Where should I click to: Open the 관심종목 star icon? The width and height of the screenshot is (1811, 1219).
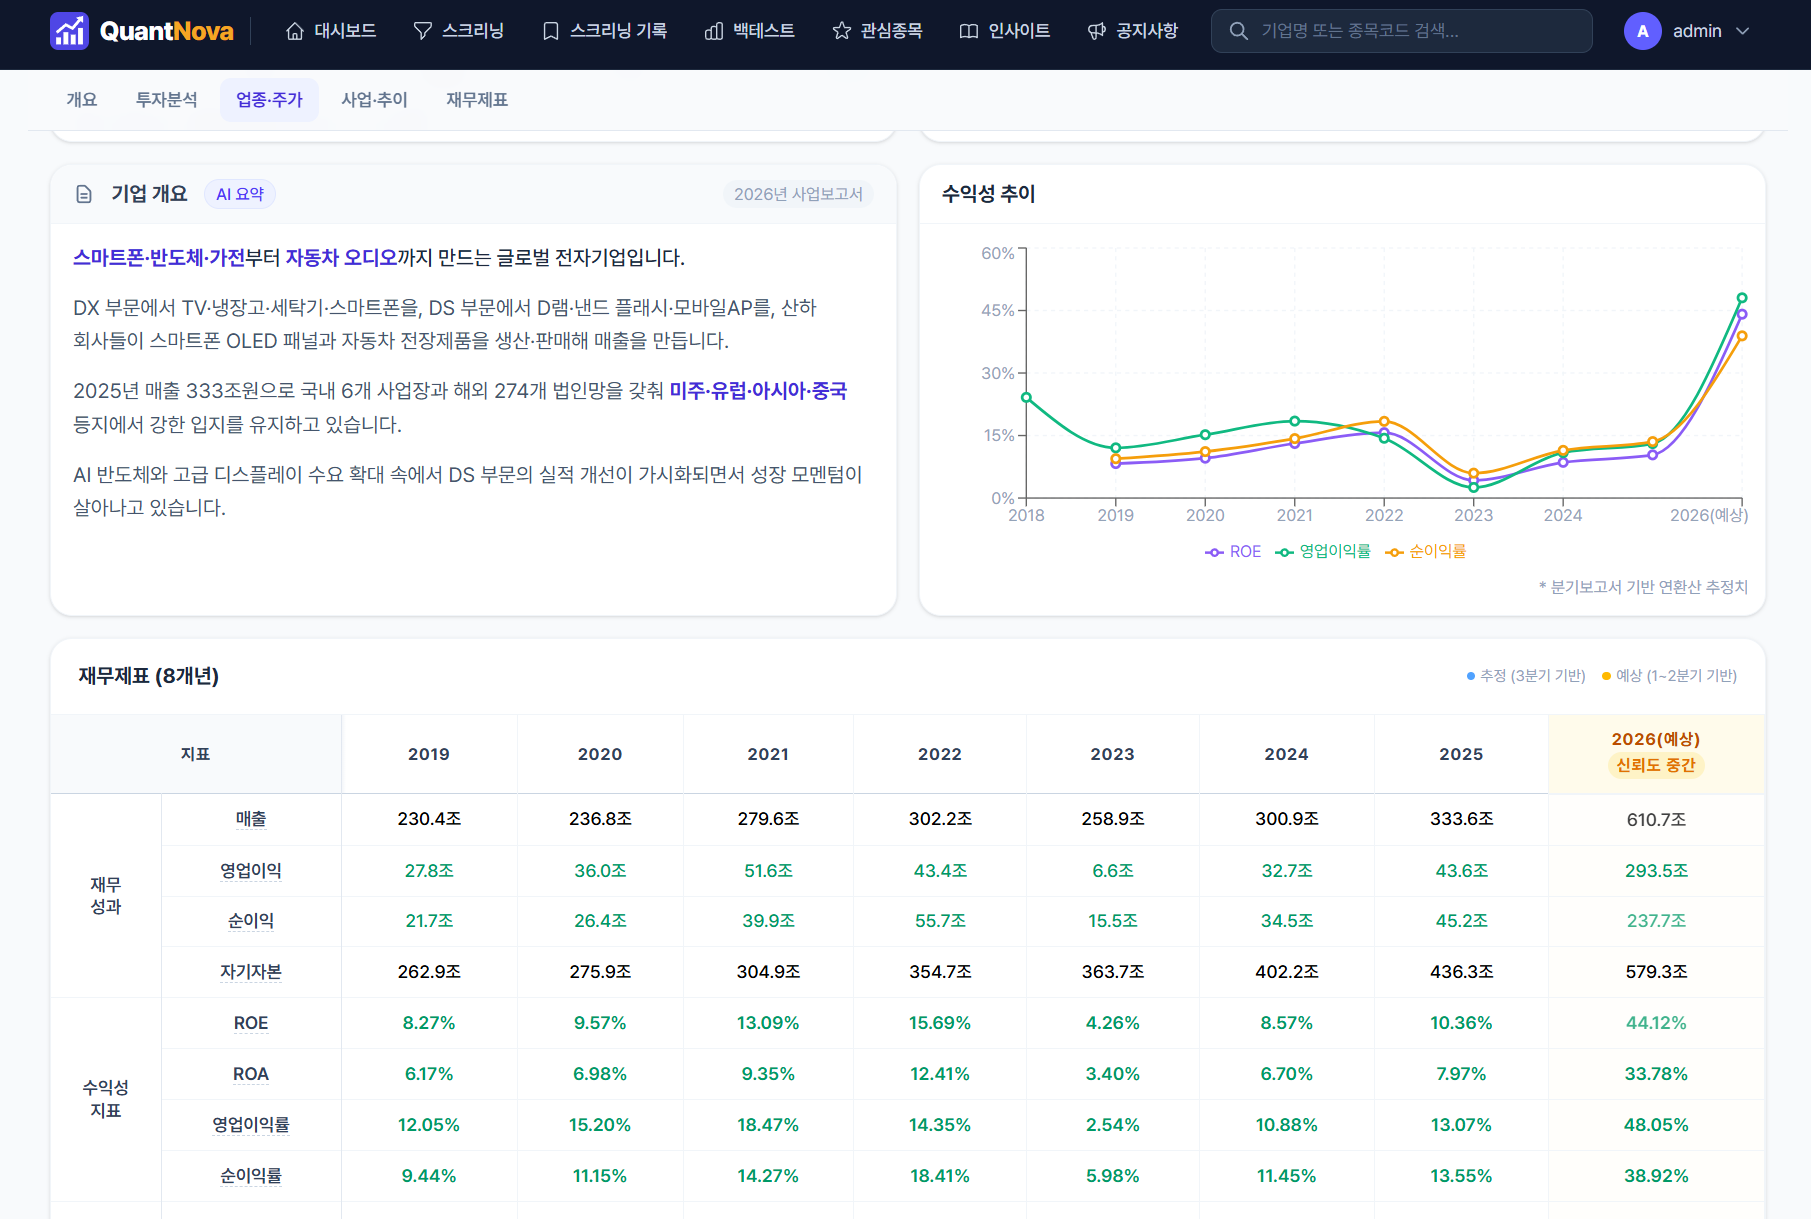842,31
